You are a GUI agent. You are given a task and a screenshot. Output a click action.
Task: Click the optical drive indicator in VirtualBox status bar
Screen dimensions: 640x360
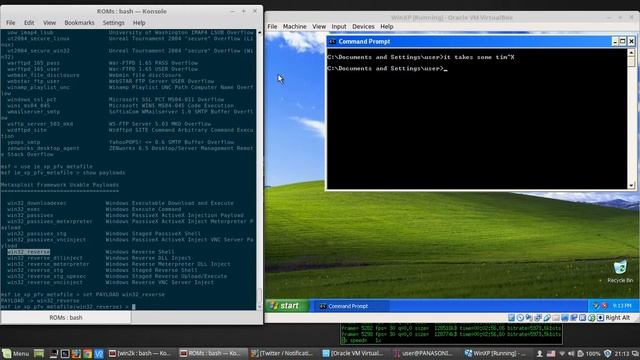coord(520,318)
